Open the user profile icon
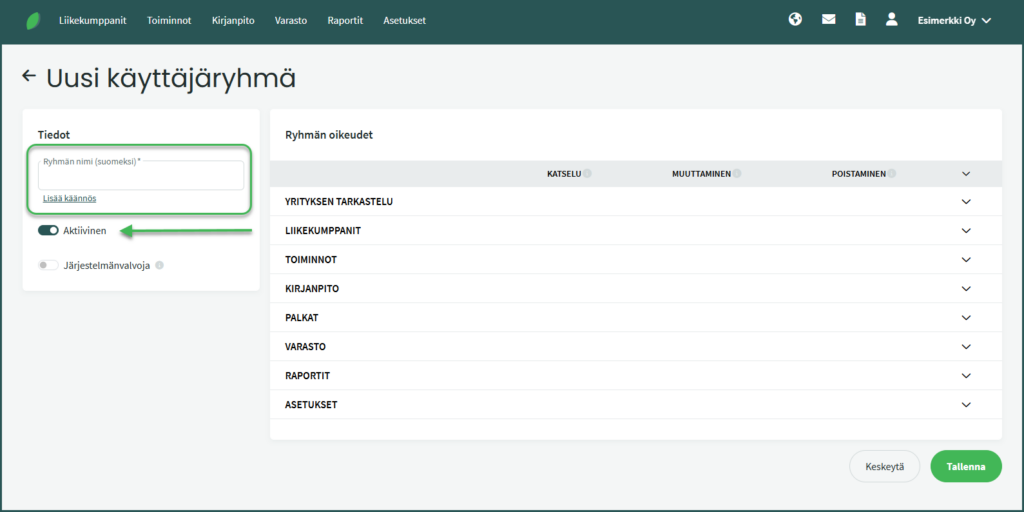Viewport: 1024px width, 512px height. coord(891,19)
